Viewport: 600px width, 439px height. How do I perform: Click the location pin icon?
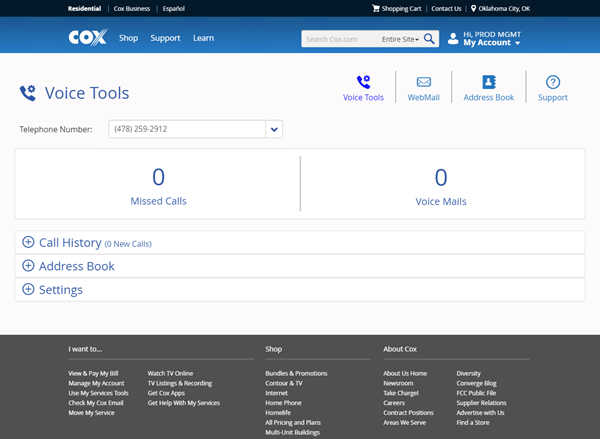(473, 8)
